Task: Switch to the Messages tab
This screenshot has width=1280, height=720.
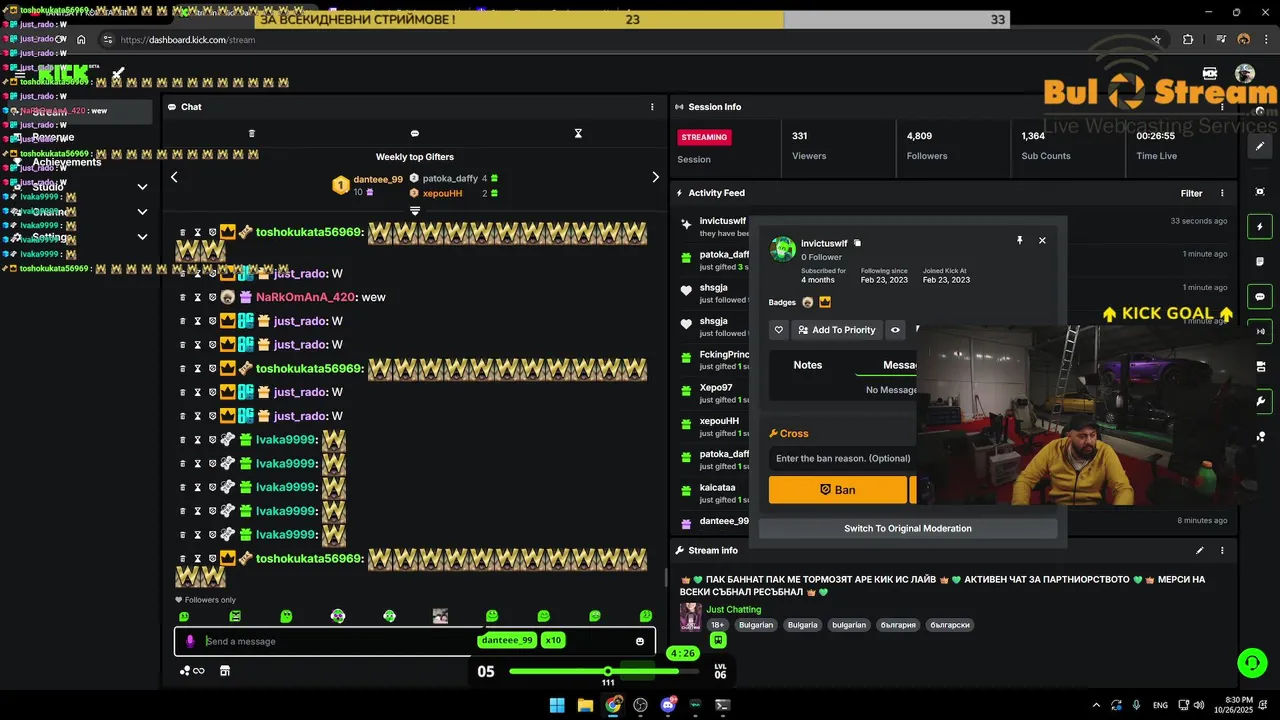Action: [900, 365]
